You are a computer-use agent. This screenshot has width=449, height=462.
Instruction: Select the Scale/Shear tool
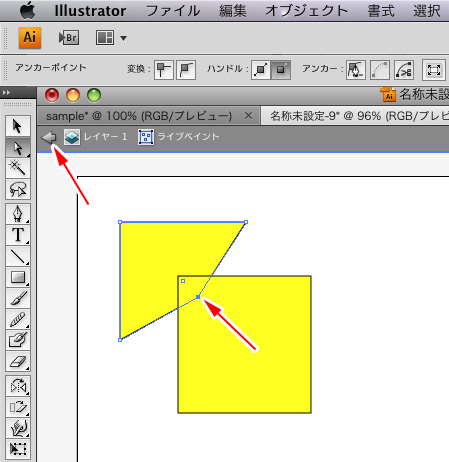coord(18,407)
